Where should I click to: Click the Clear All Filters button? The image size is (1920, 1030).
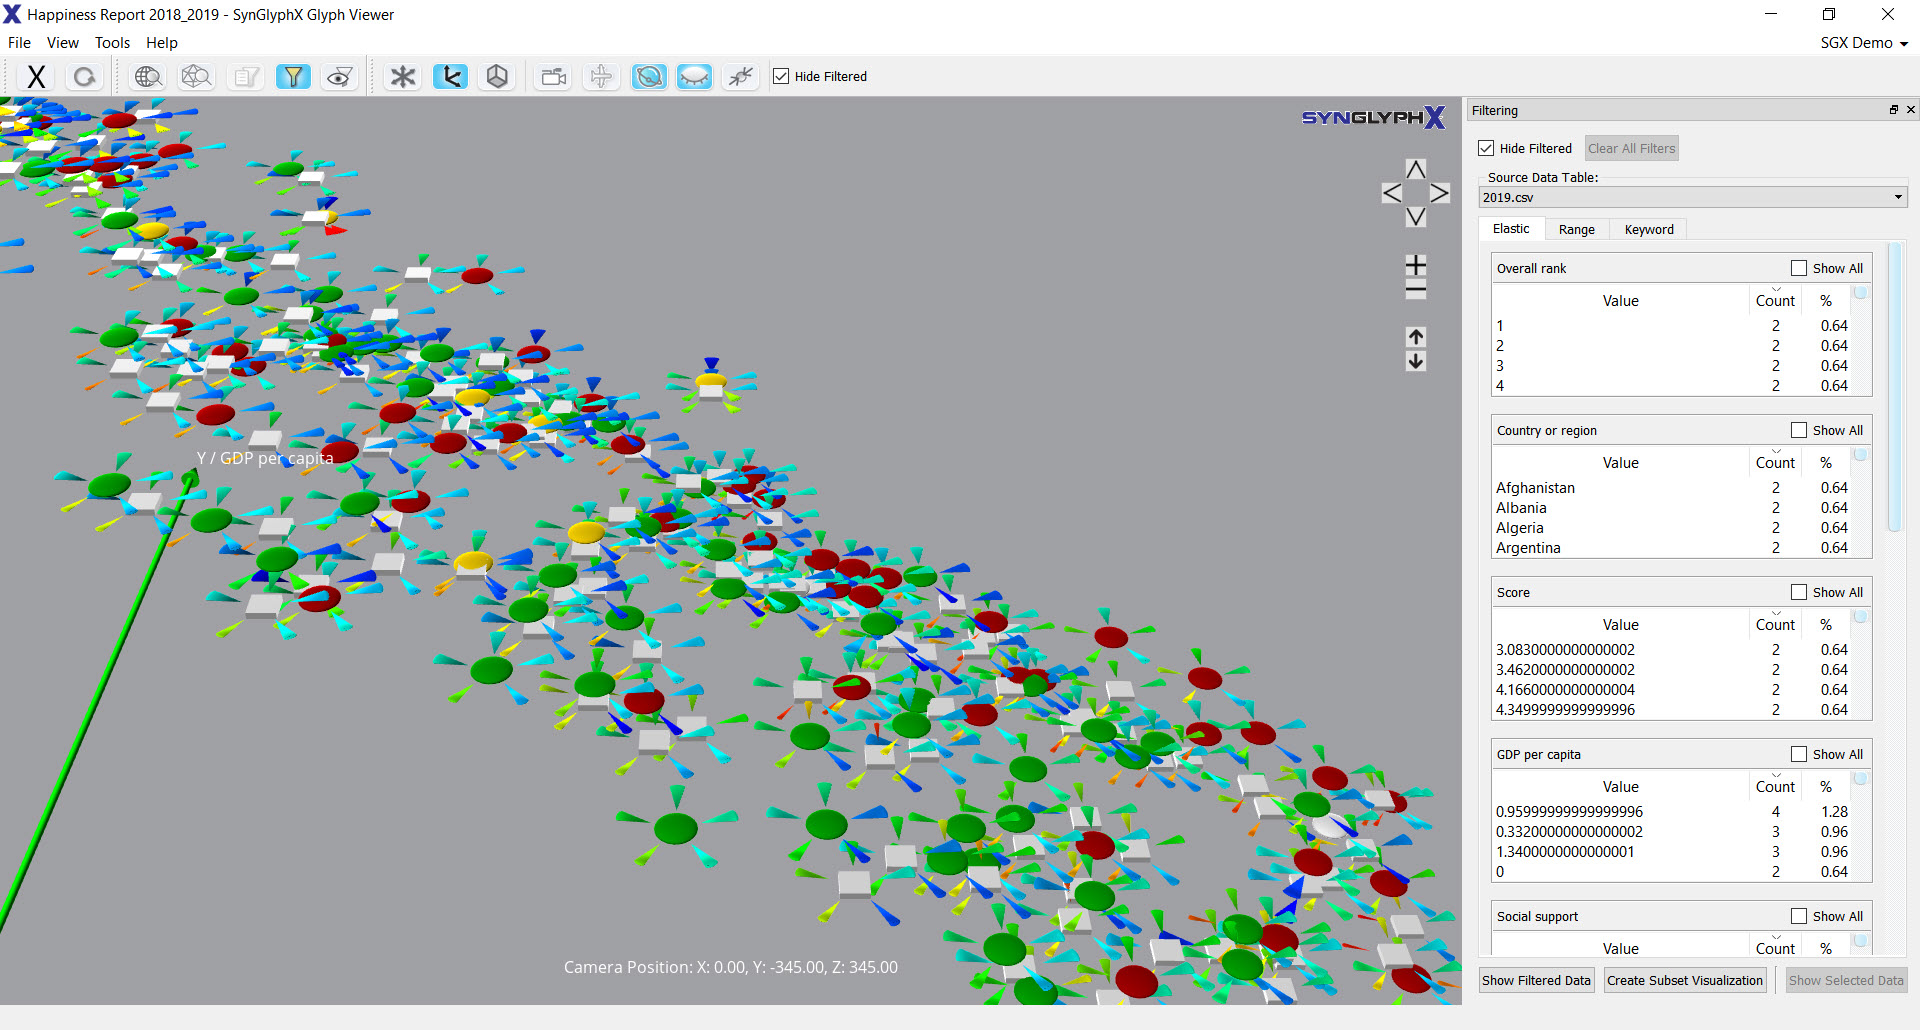[1631, 148]
